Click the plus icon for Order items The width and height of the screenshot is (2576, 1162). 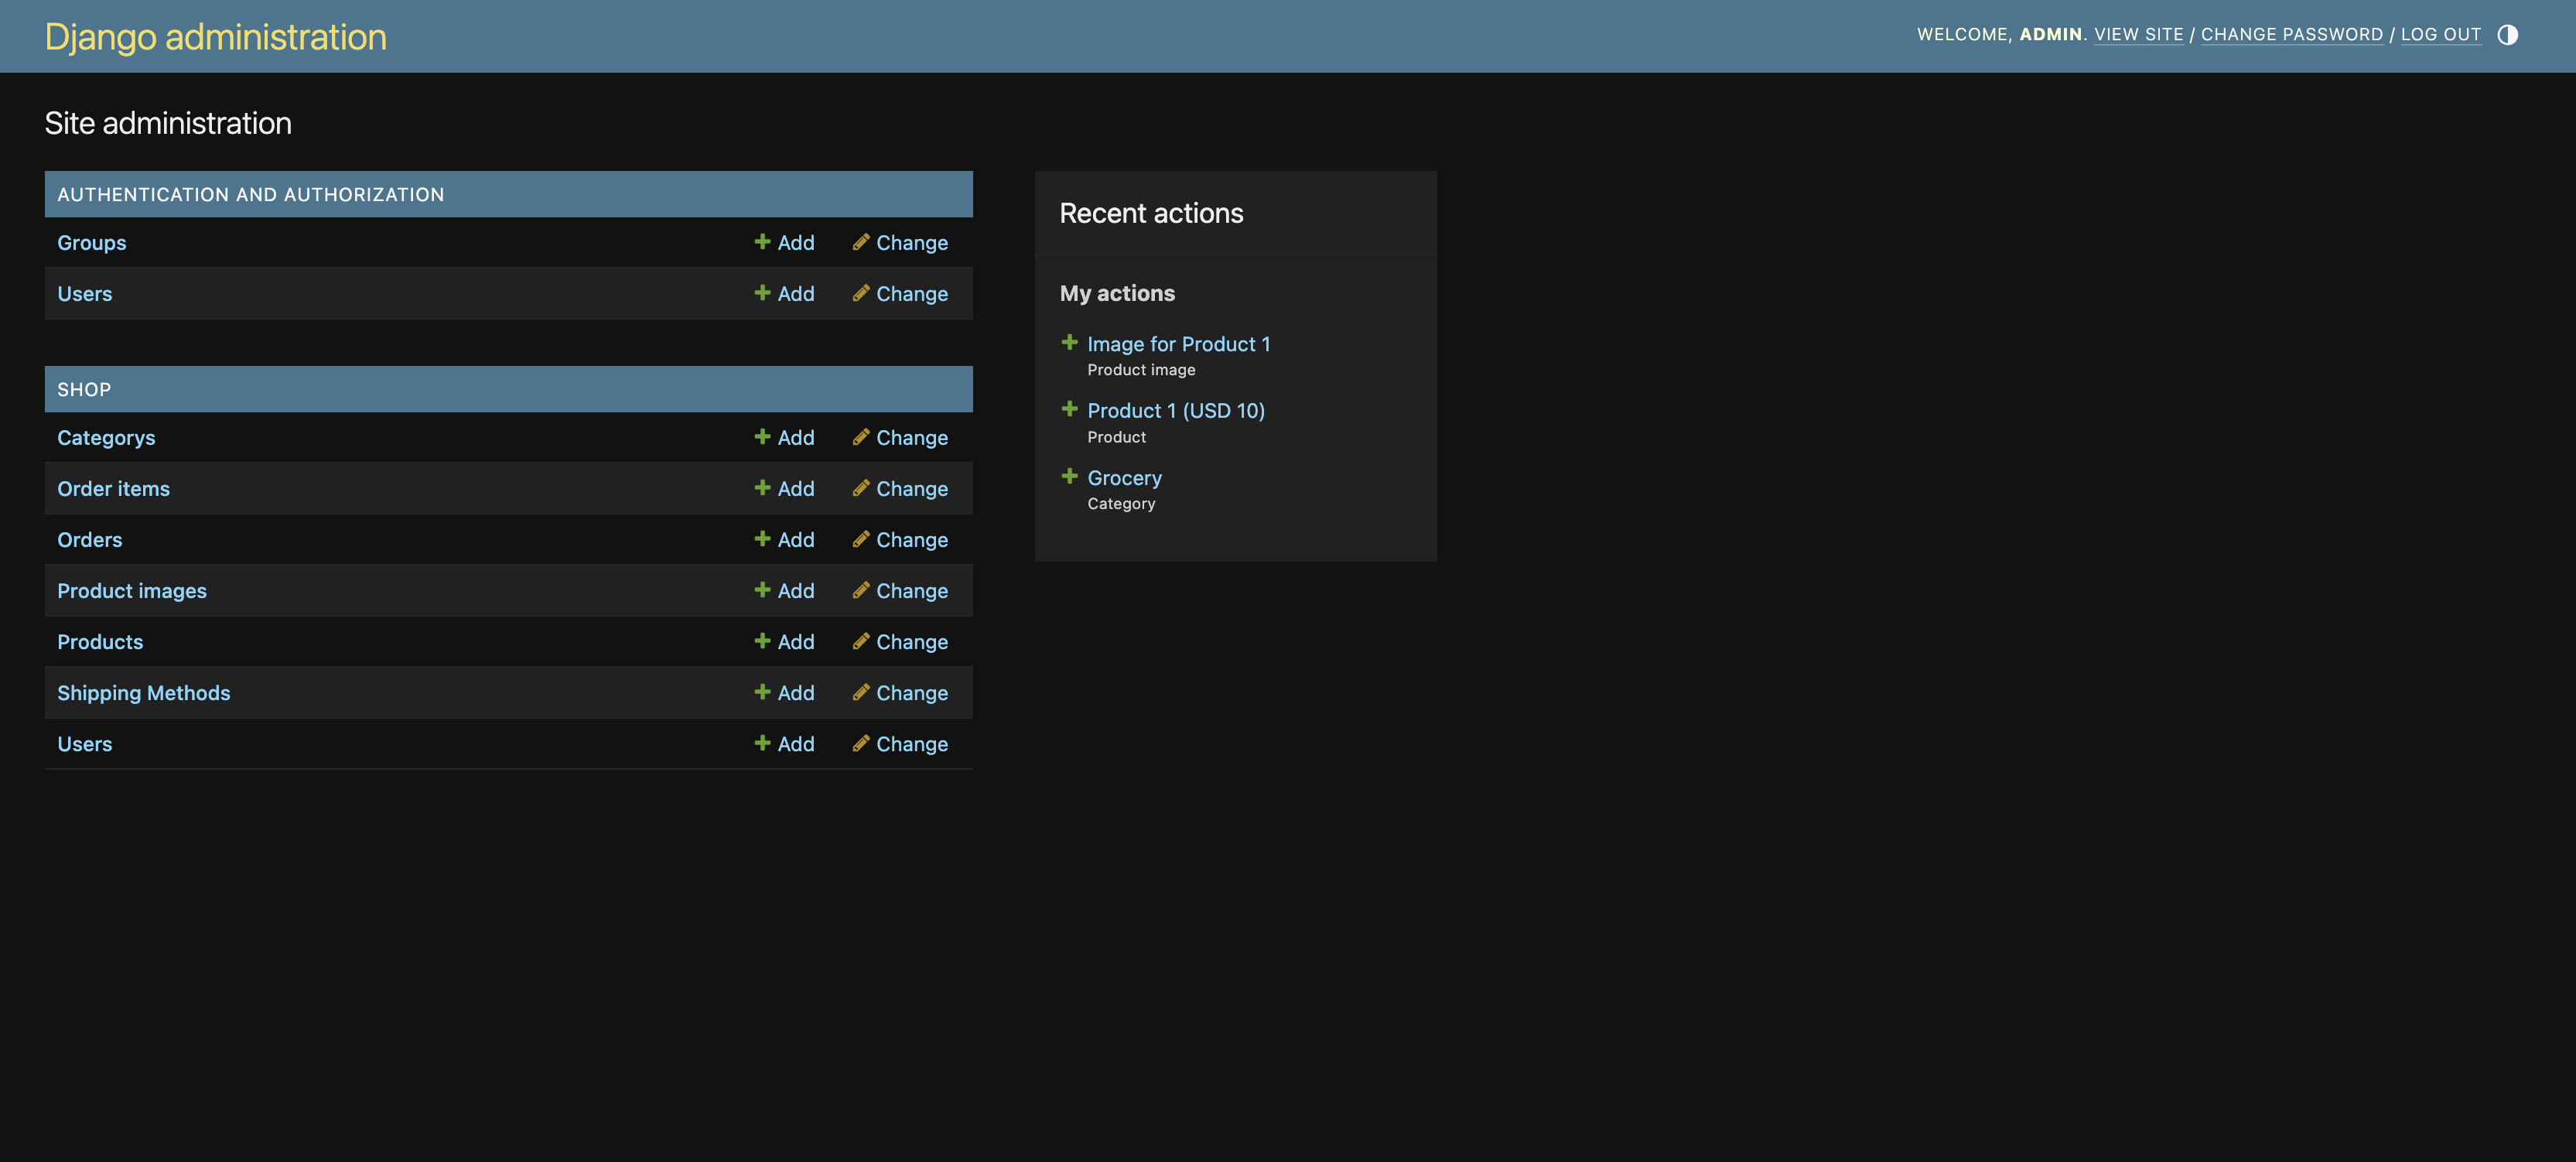[762, 488]
